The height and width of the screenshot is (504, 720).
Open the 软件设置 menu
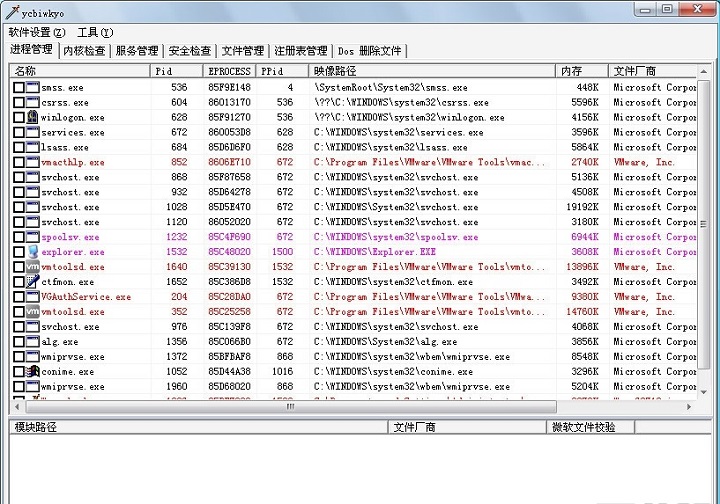(x=37, y=32)
